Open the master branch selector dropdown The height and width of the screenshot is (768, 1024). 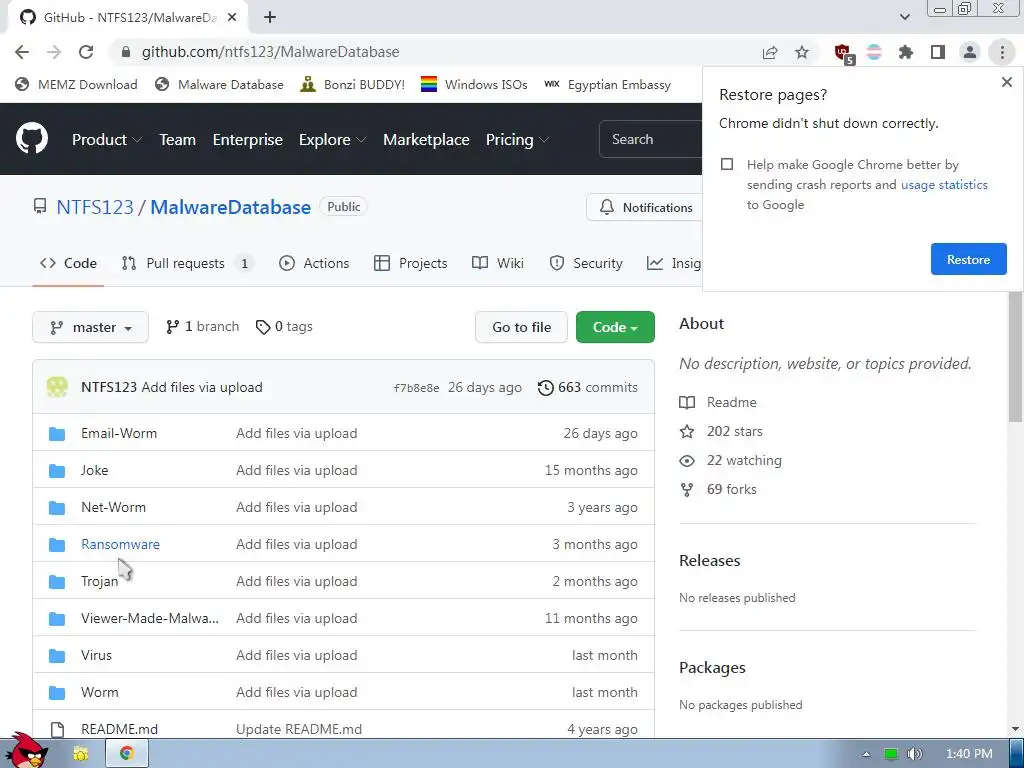click(x=90, y=327)
